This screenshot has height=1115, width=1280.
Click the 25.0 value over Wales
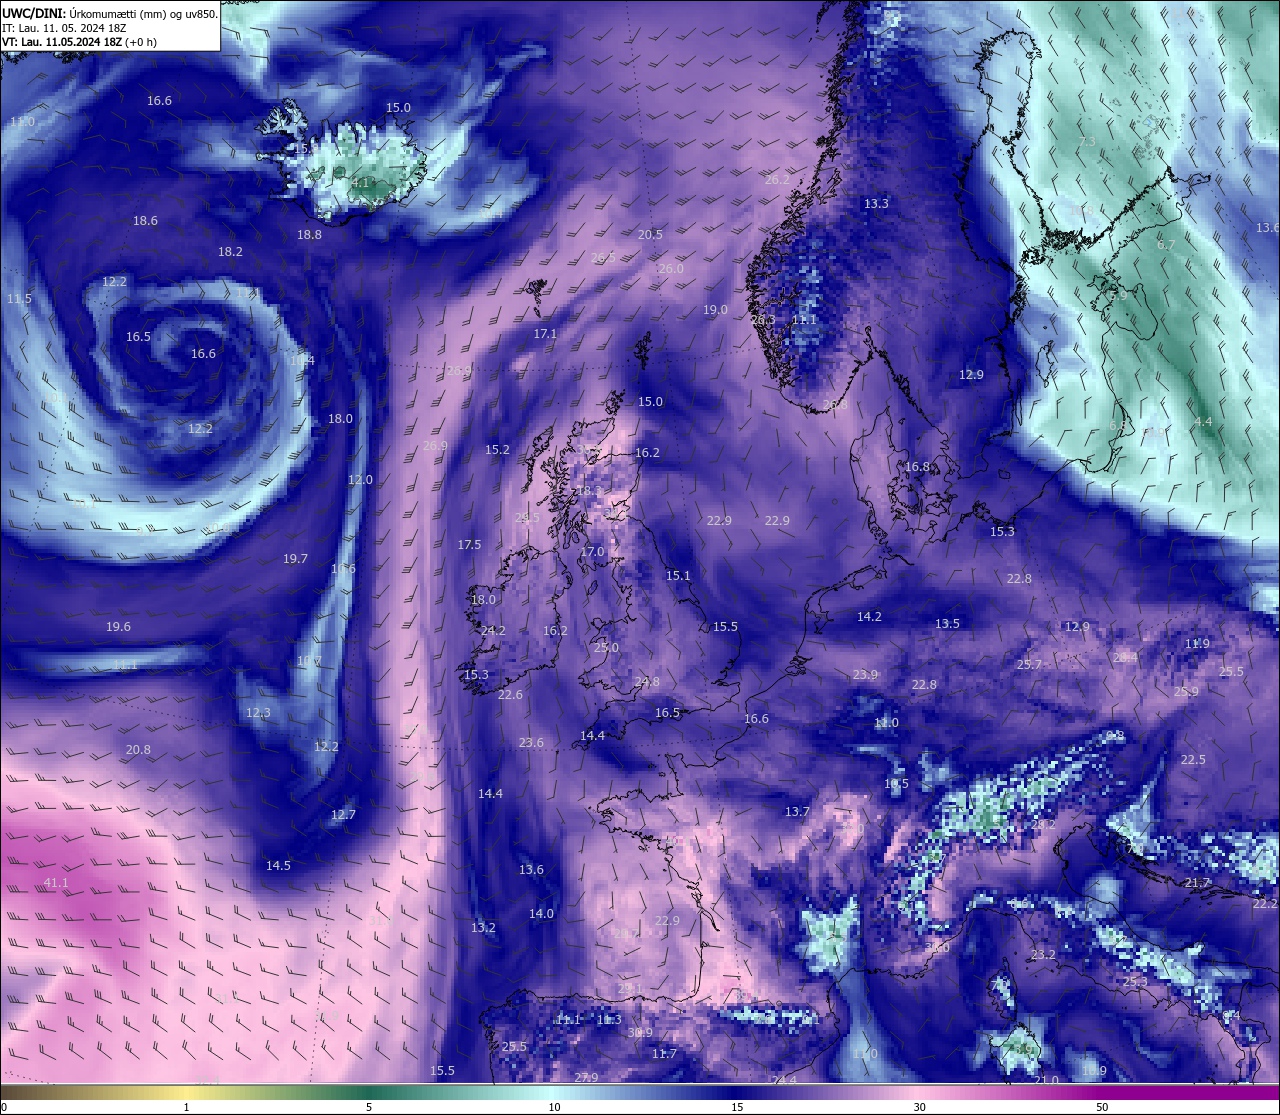(606, 648)
